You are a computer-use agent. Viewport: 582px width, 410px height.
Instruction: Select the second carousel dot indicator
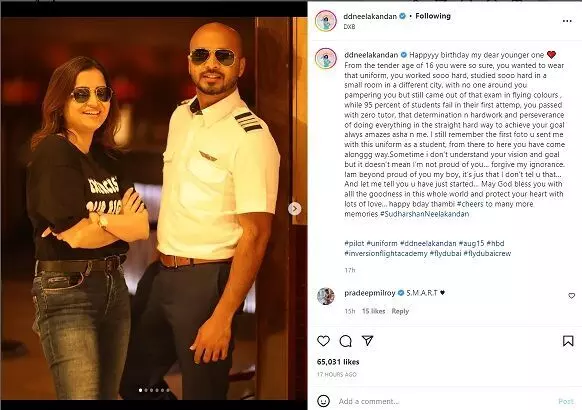(x=146, y=390)
